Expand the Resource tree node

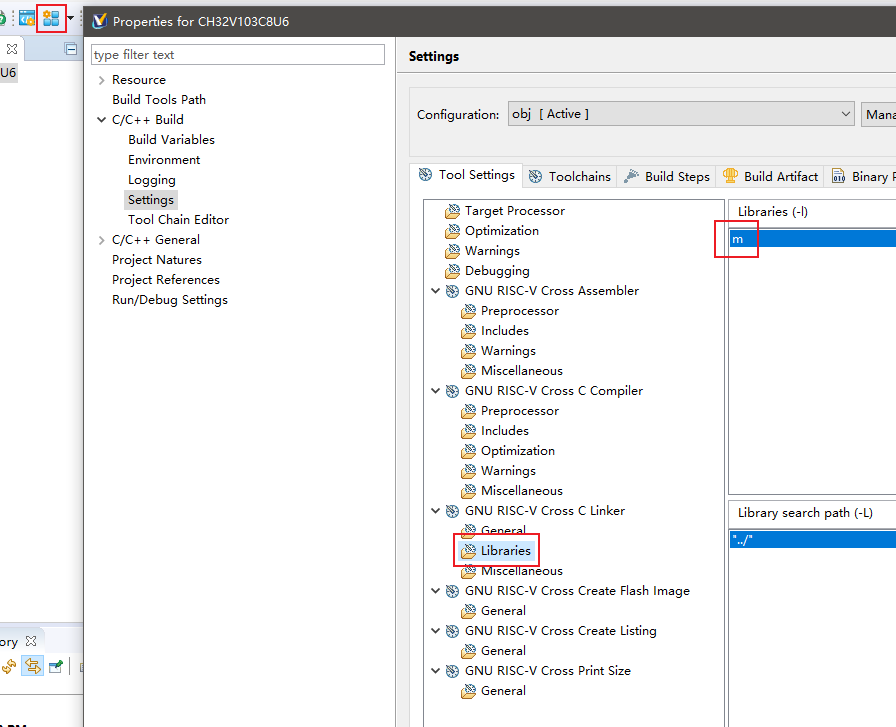tap(102, 80)
